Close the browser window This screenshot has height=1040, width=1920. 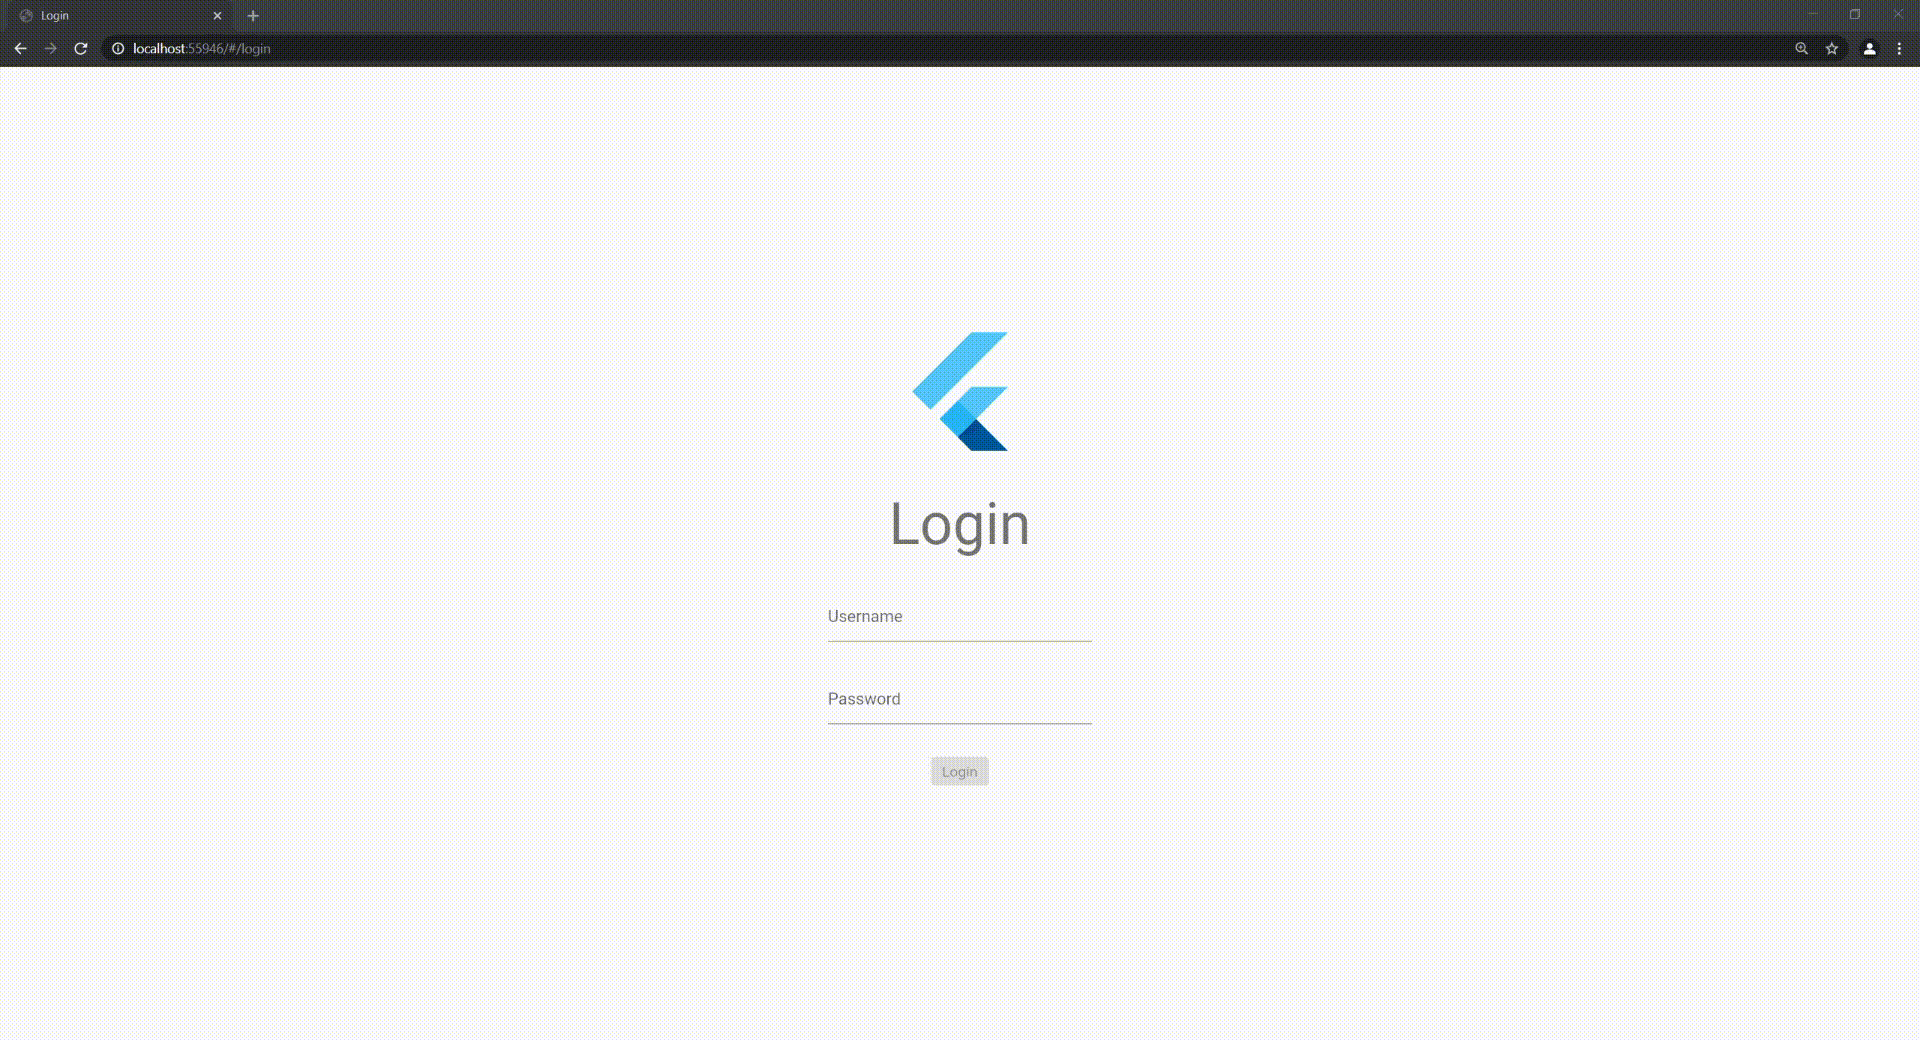coord(1898,14)
